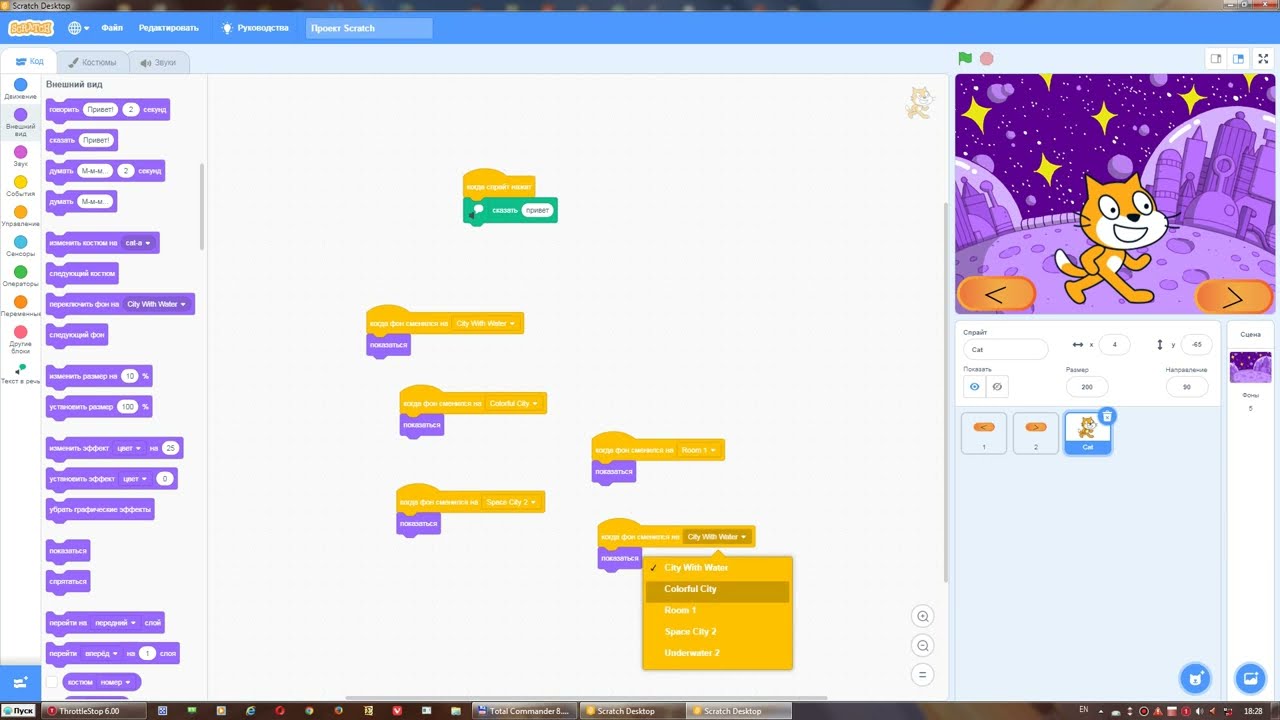Choose Underwater 2 in the dropdown list
This screenshot has height=720, width=1280.
pos(717,653)
